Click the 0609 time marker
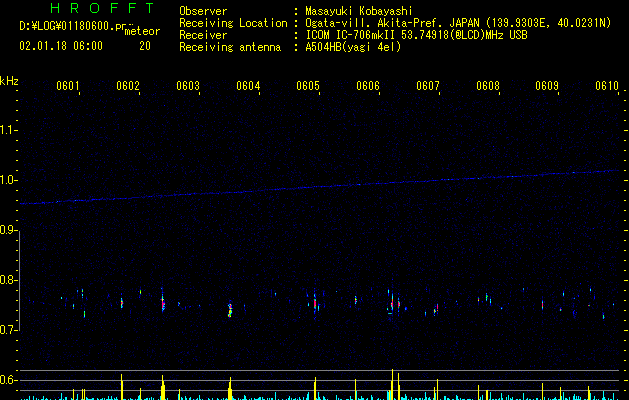The image size is (629, 400). [547, 85]
